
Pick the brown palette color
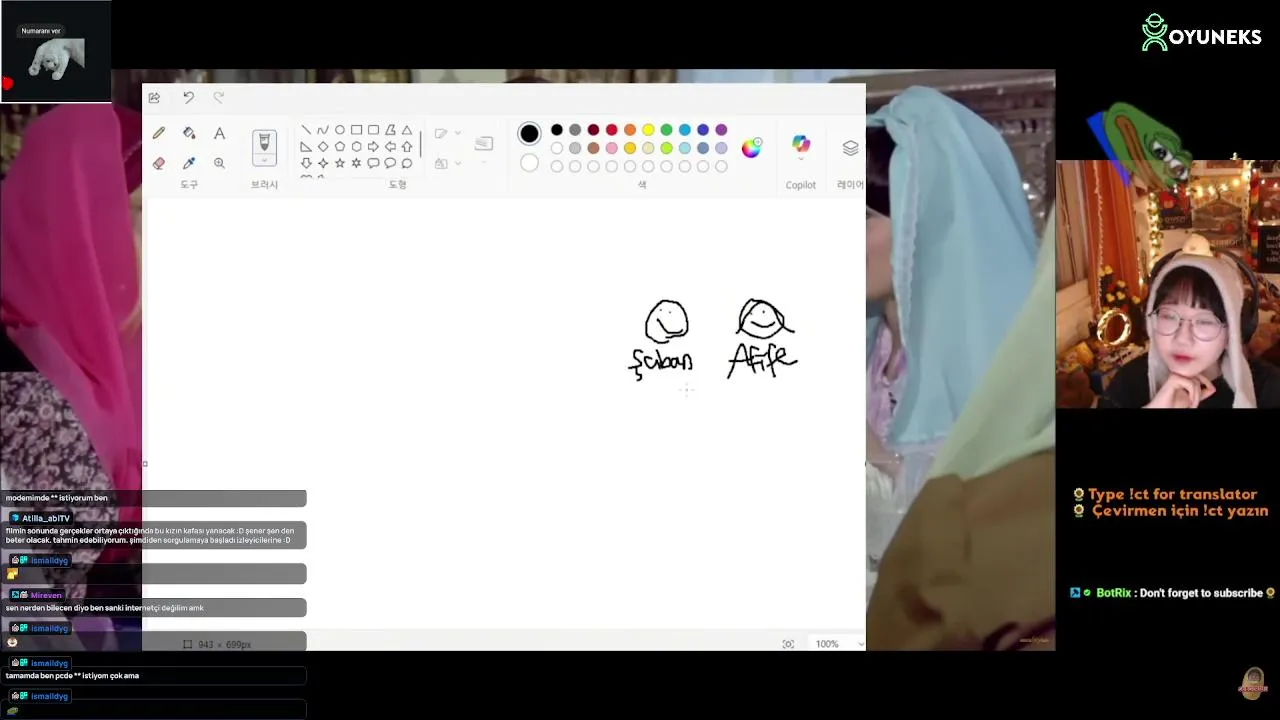tap(593, 148)
